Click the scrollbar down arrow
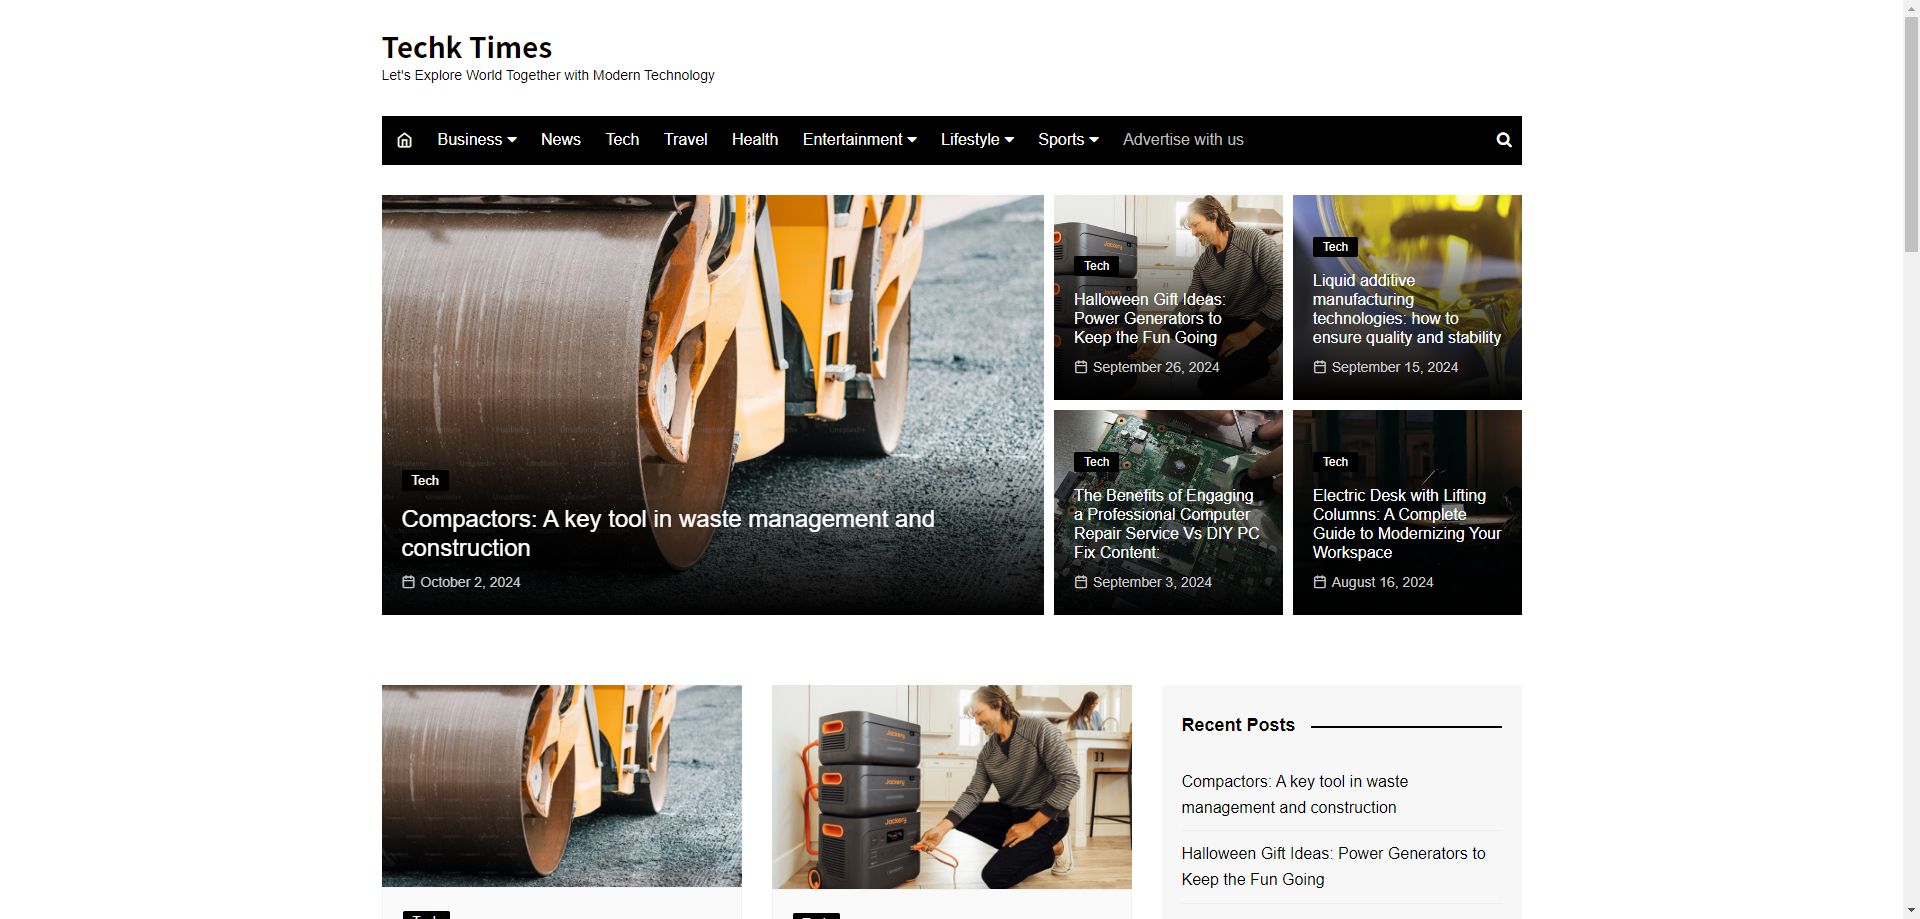The height and width of the screenshot is (919, 1920). pyautogui.click(x=1911, y=911)
